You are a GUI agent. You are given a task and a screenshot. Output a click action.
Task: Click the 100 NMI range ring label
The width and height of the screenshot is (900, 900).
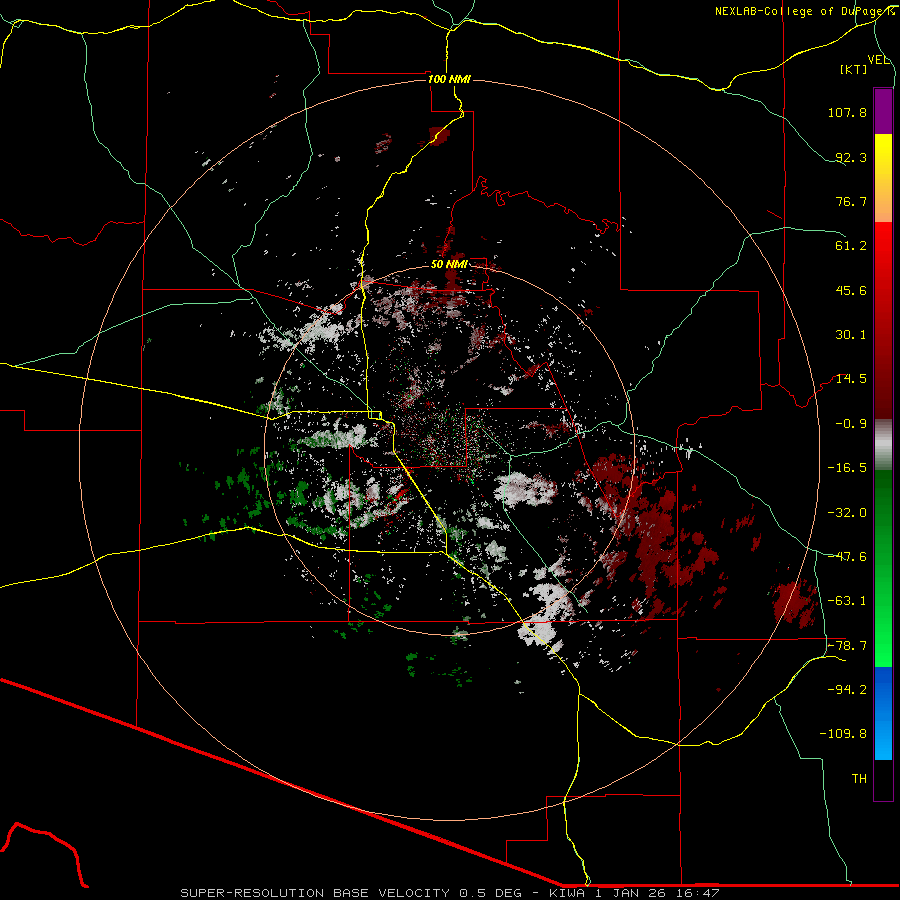(x=448, y=79)
